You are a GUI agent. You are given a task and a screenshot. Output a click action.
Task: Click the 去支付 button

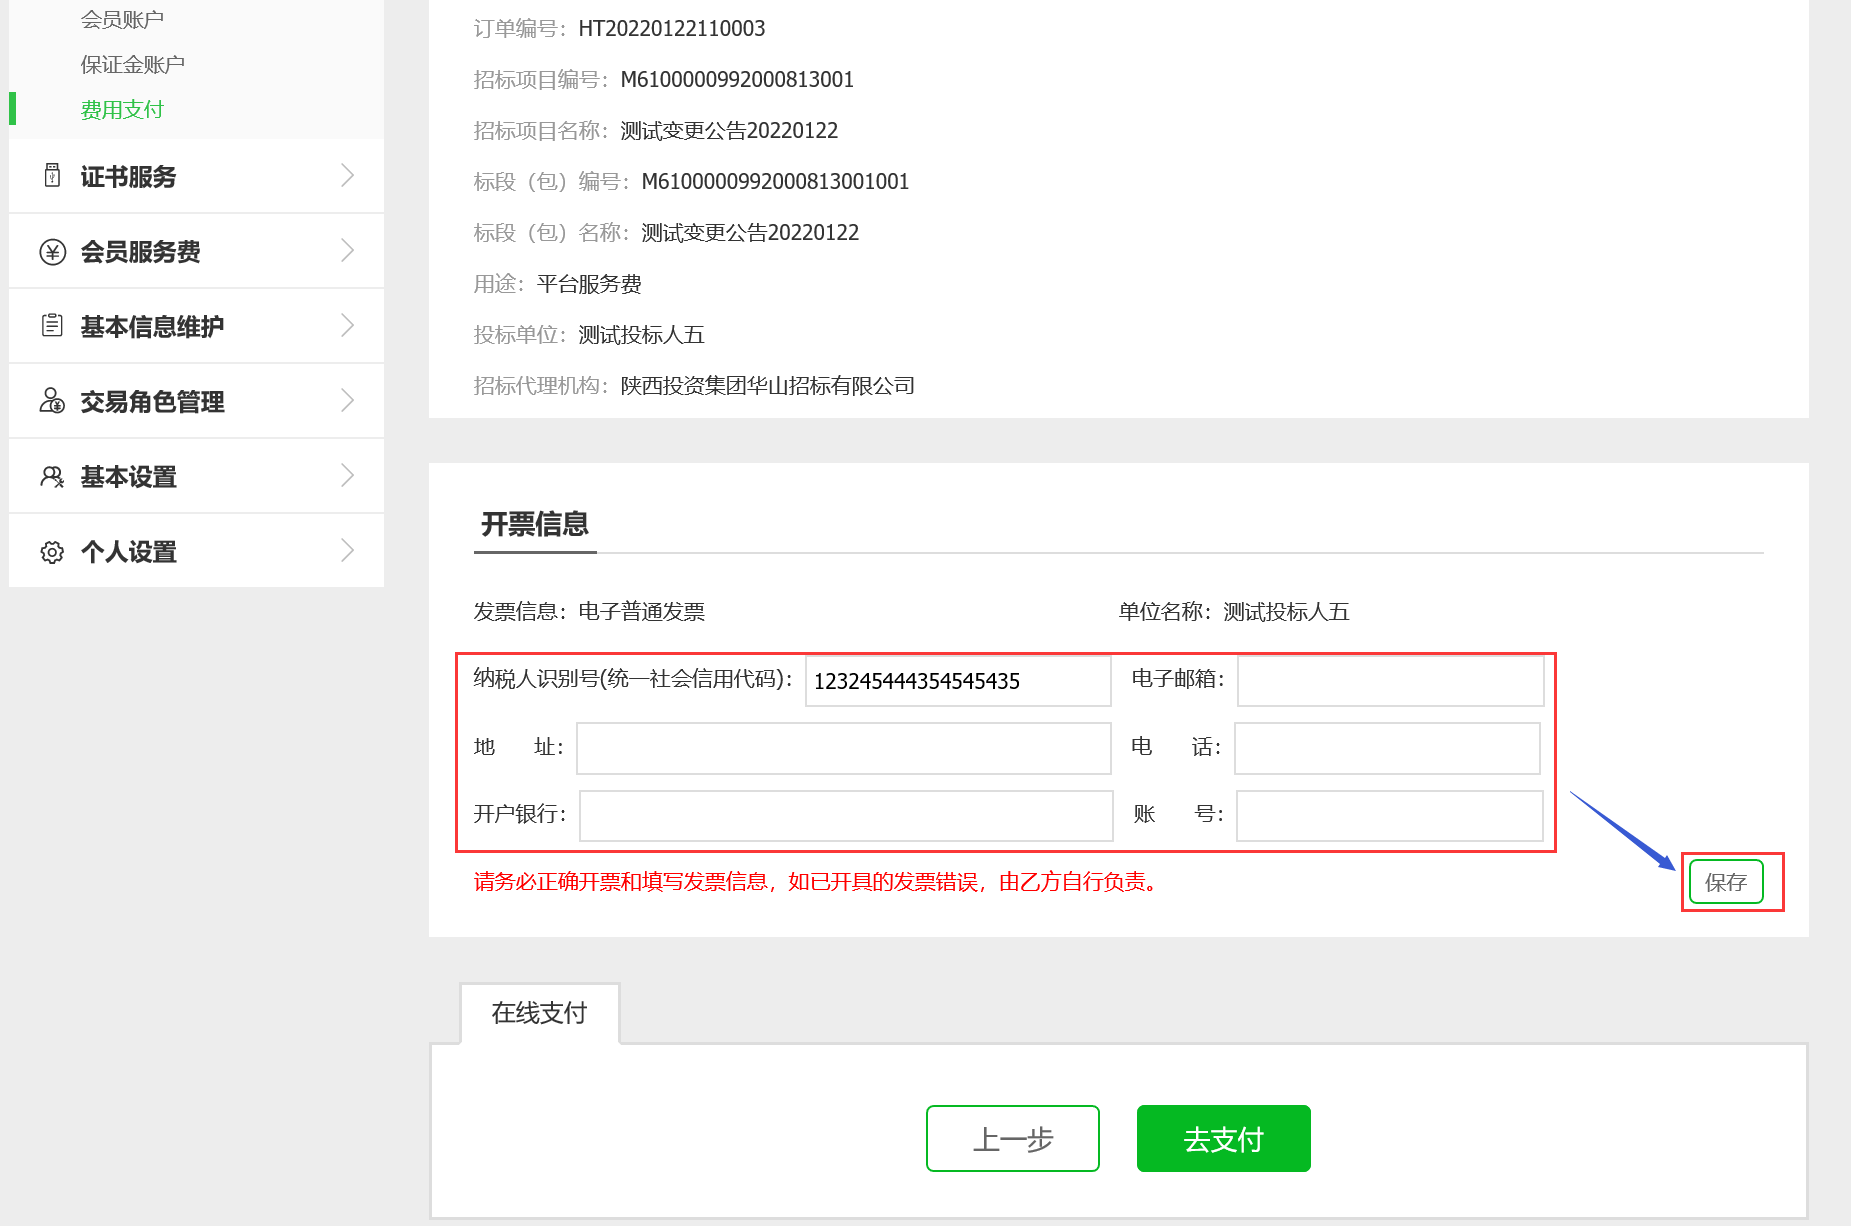[x=1224, y=1138]
